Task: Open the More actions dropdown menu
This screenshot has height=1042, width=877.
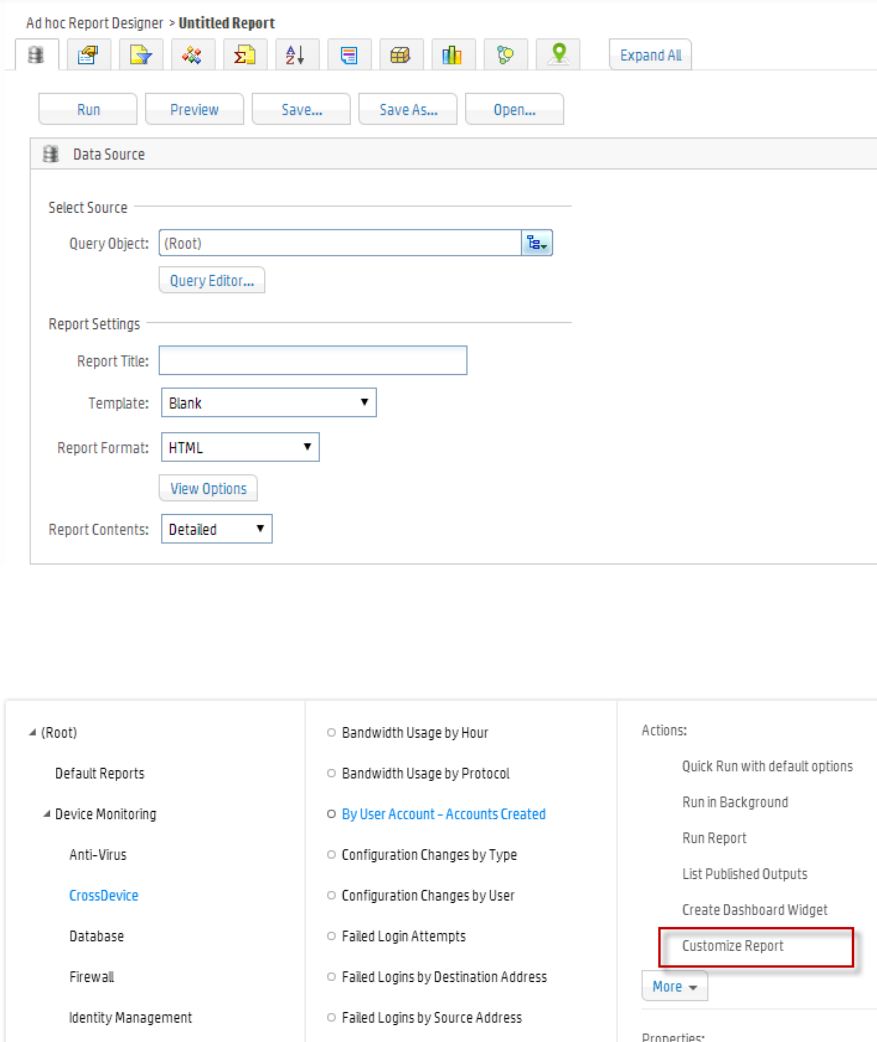Action: 674,987
